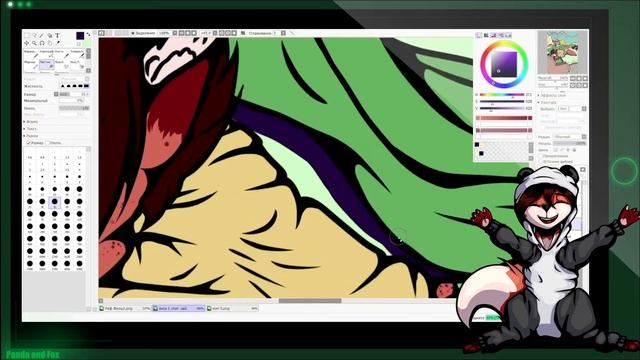Toggle the swatches panel icon
The width and height of the screenshot is (640, 360).
click(x=508, y=36)
